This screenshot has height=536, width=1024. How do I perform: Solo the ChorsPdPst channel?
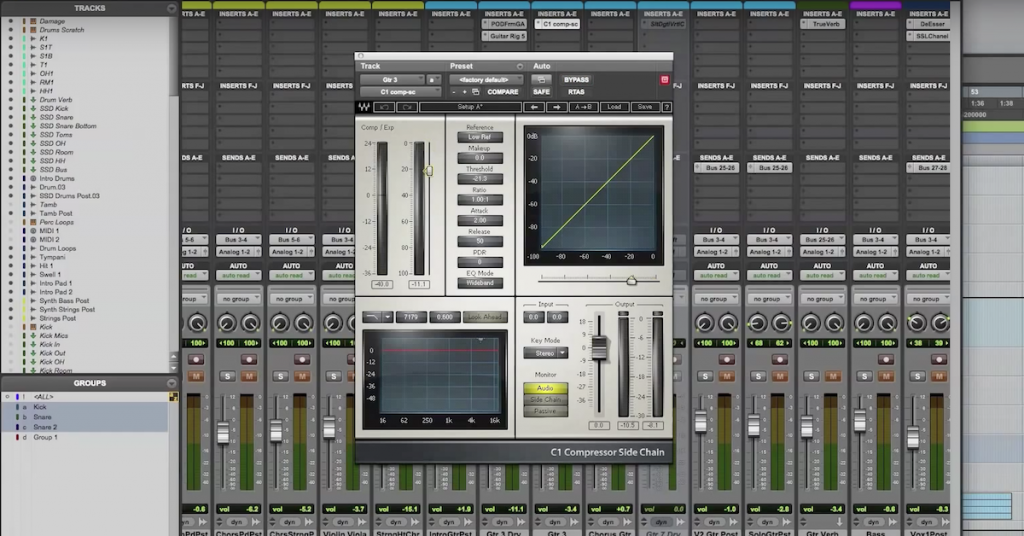(227, 376)
